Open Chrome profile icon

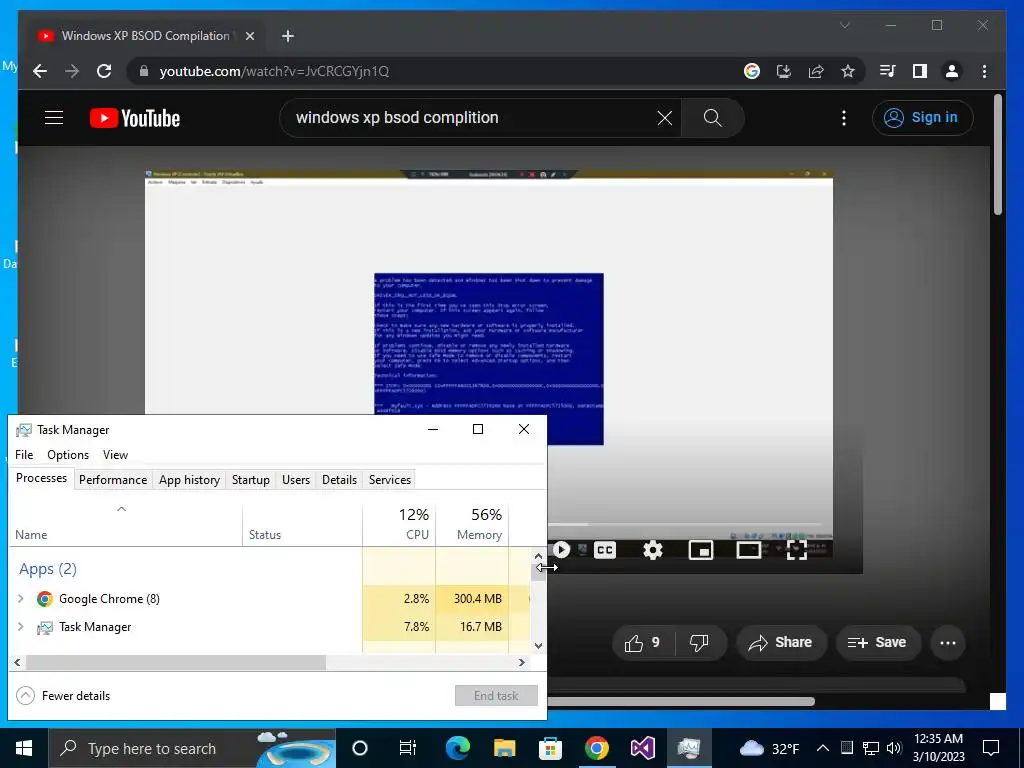click(952, 71)
